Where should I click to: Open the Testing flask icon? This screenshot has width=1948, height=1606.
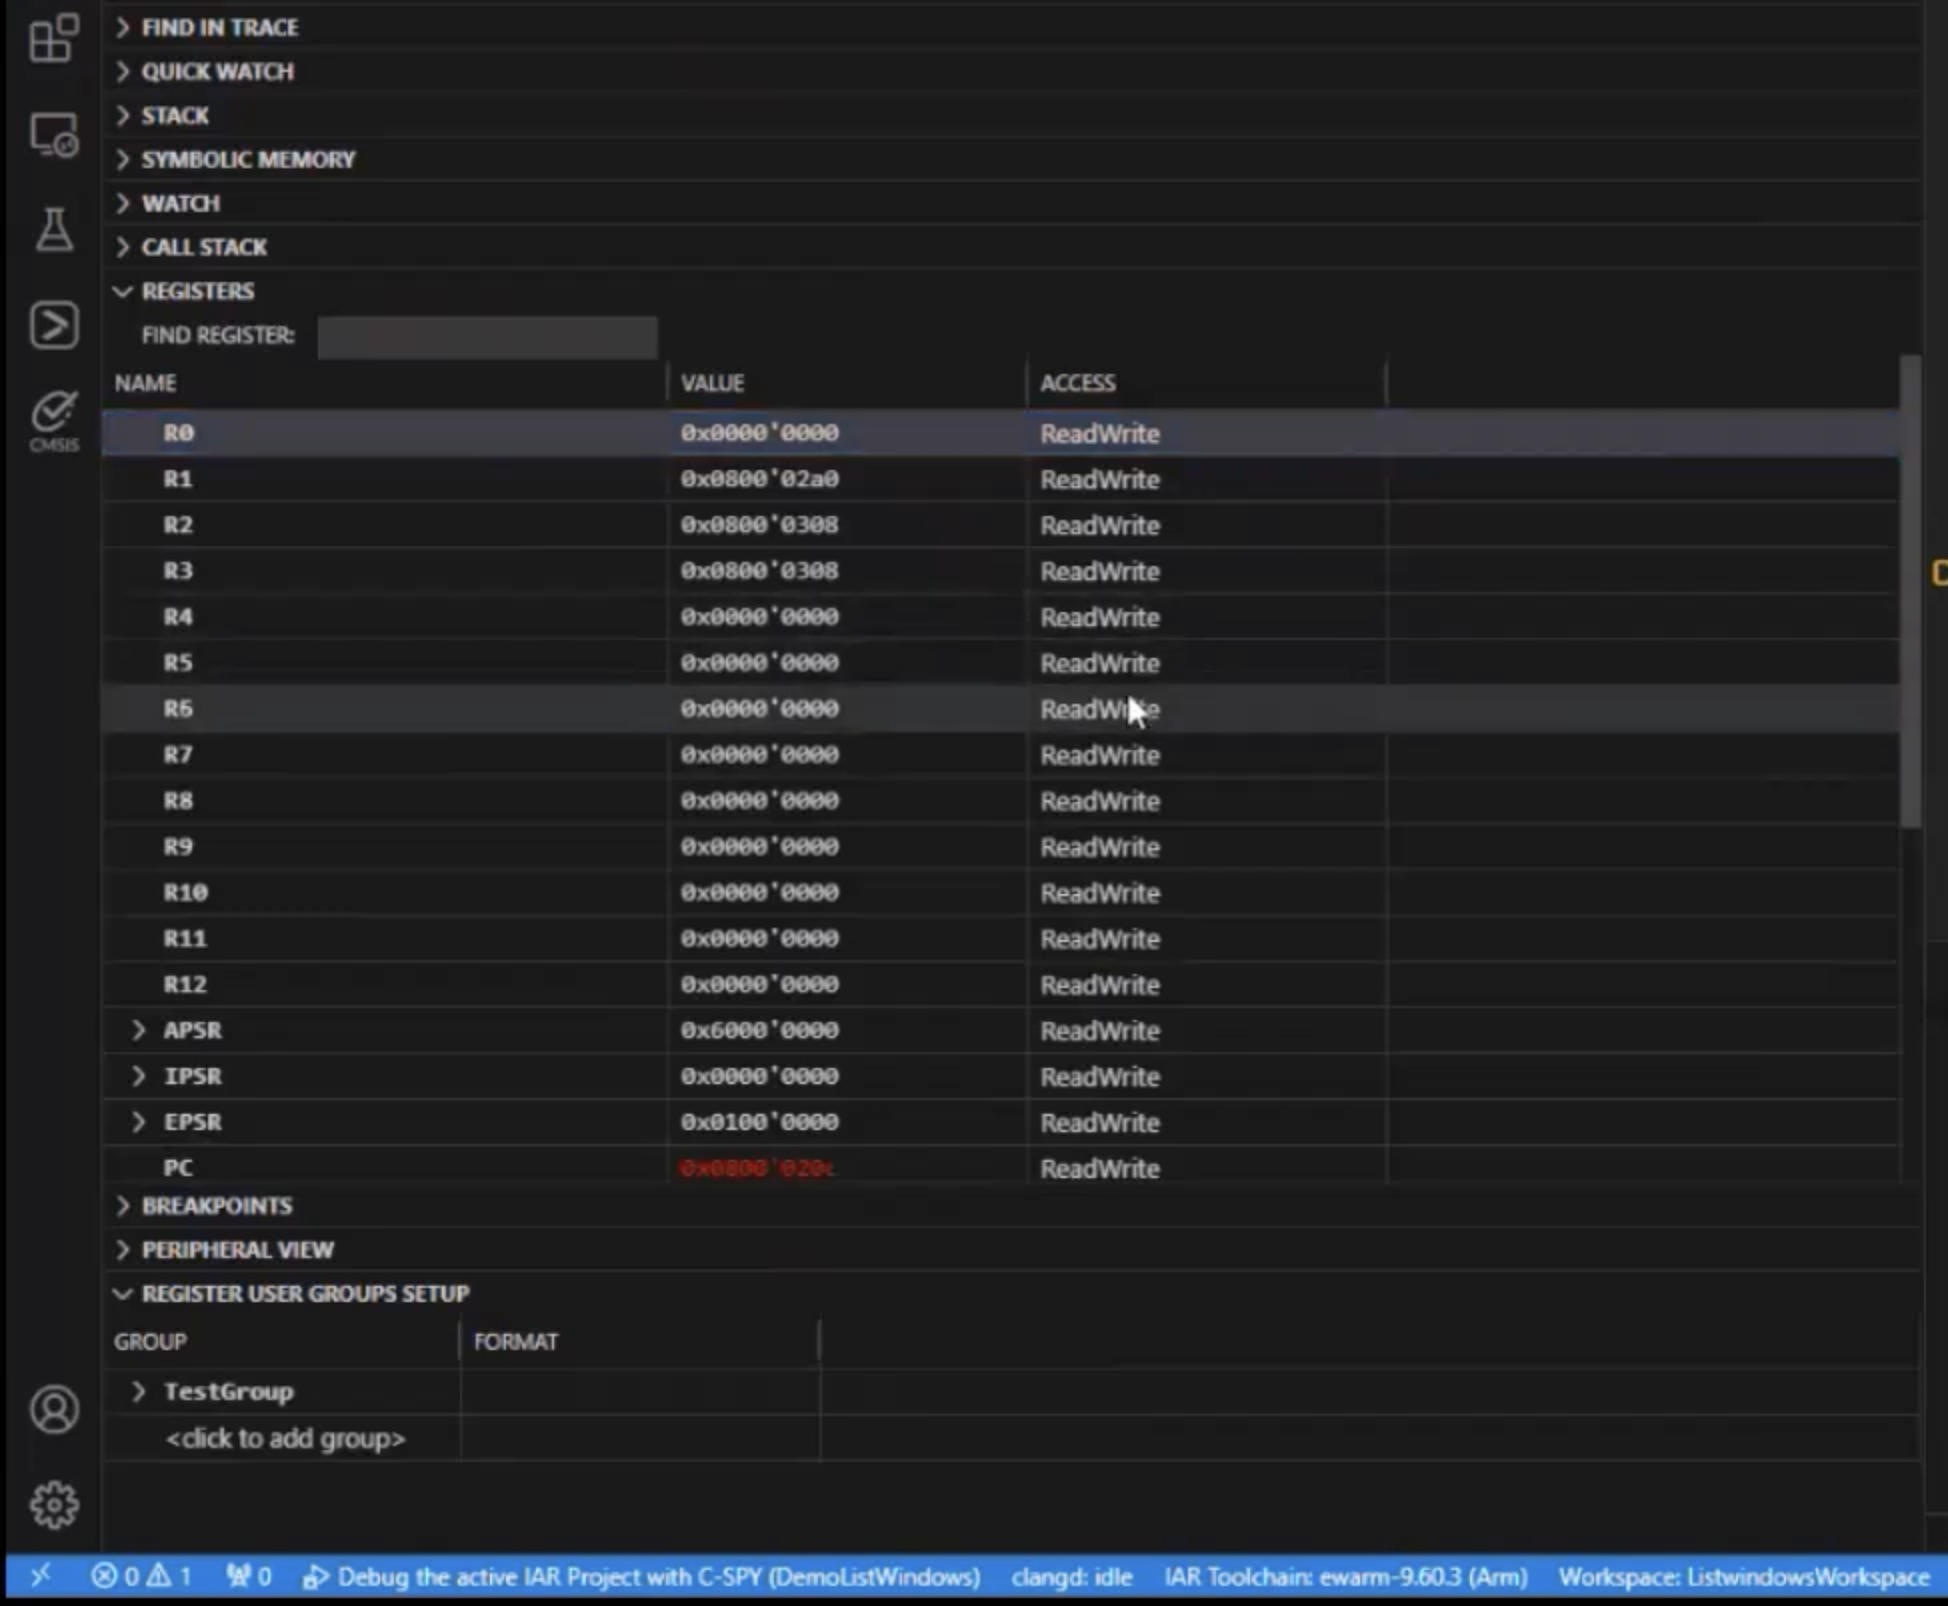[53, 229]
